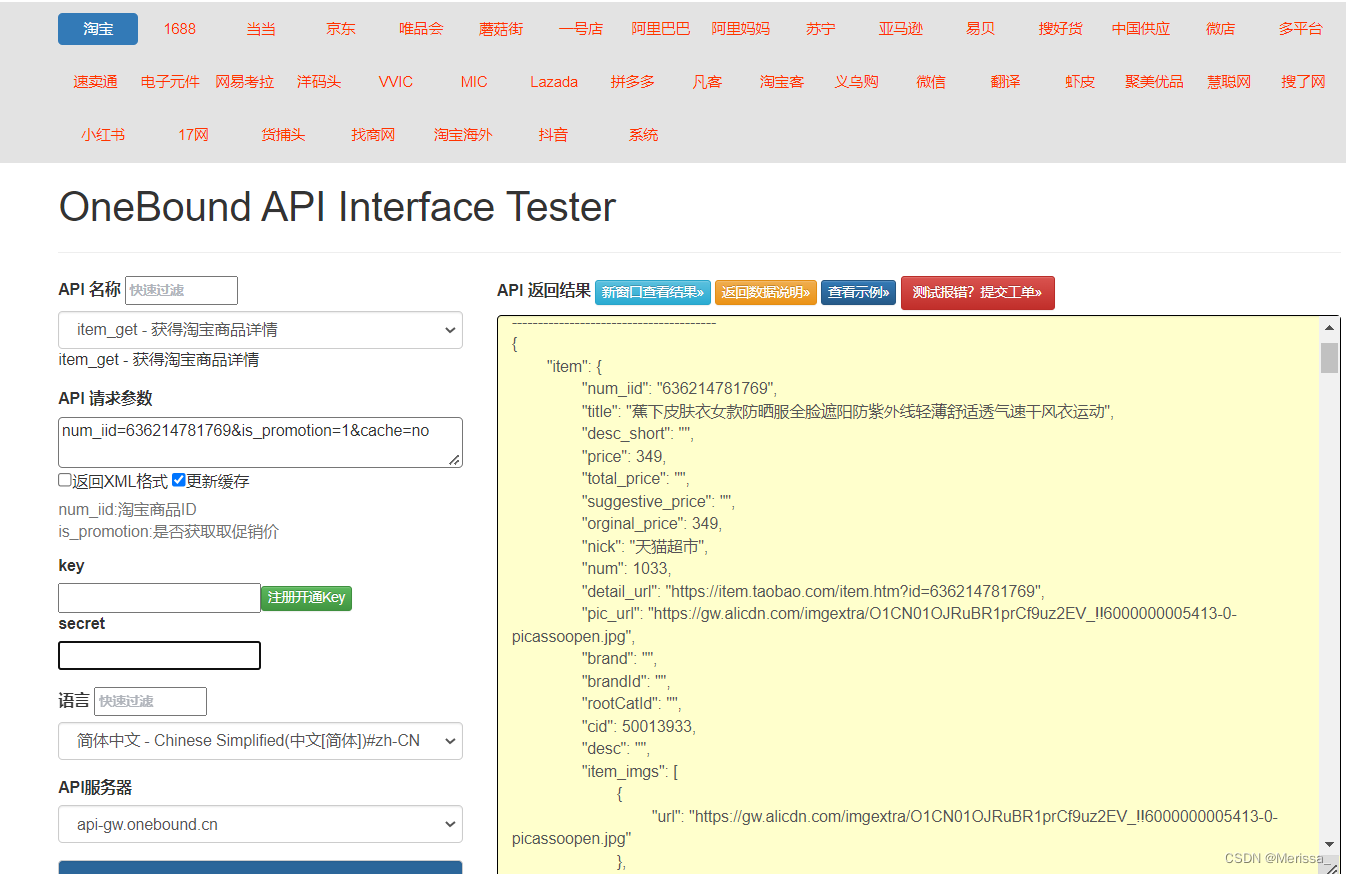The image size is (1346, 874).
Task: Click the 查看示例 button
Action: click(x=858, y=293)
